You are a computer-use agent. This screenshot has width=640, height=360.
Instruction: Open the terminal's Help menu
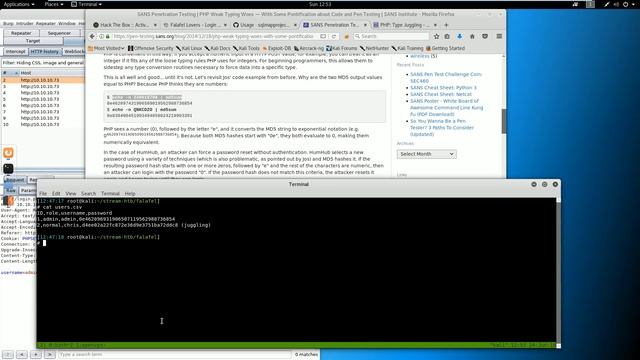tap(130, 193)
